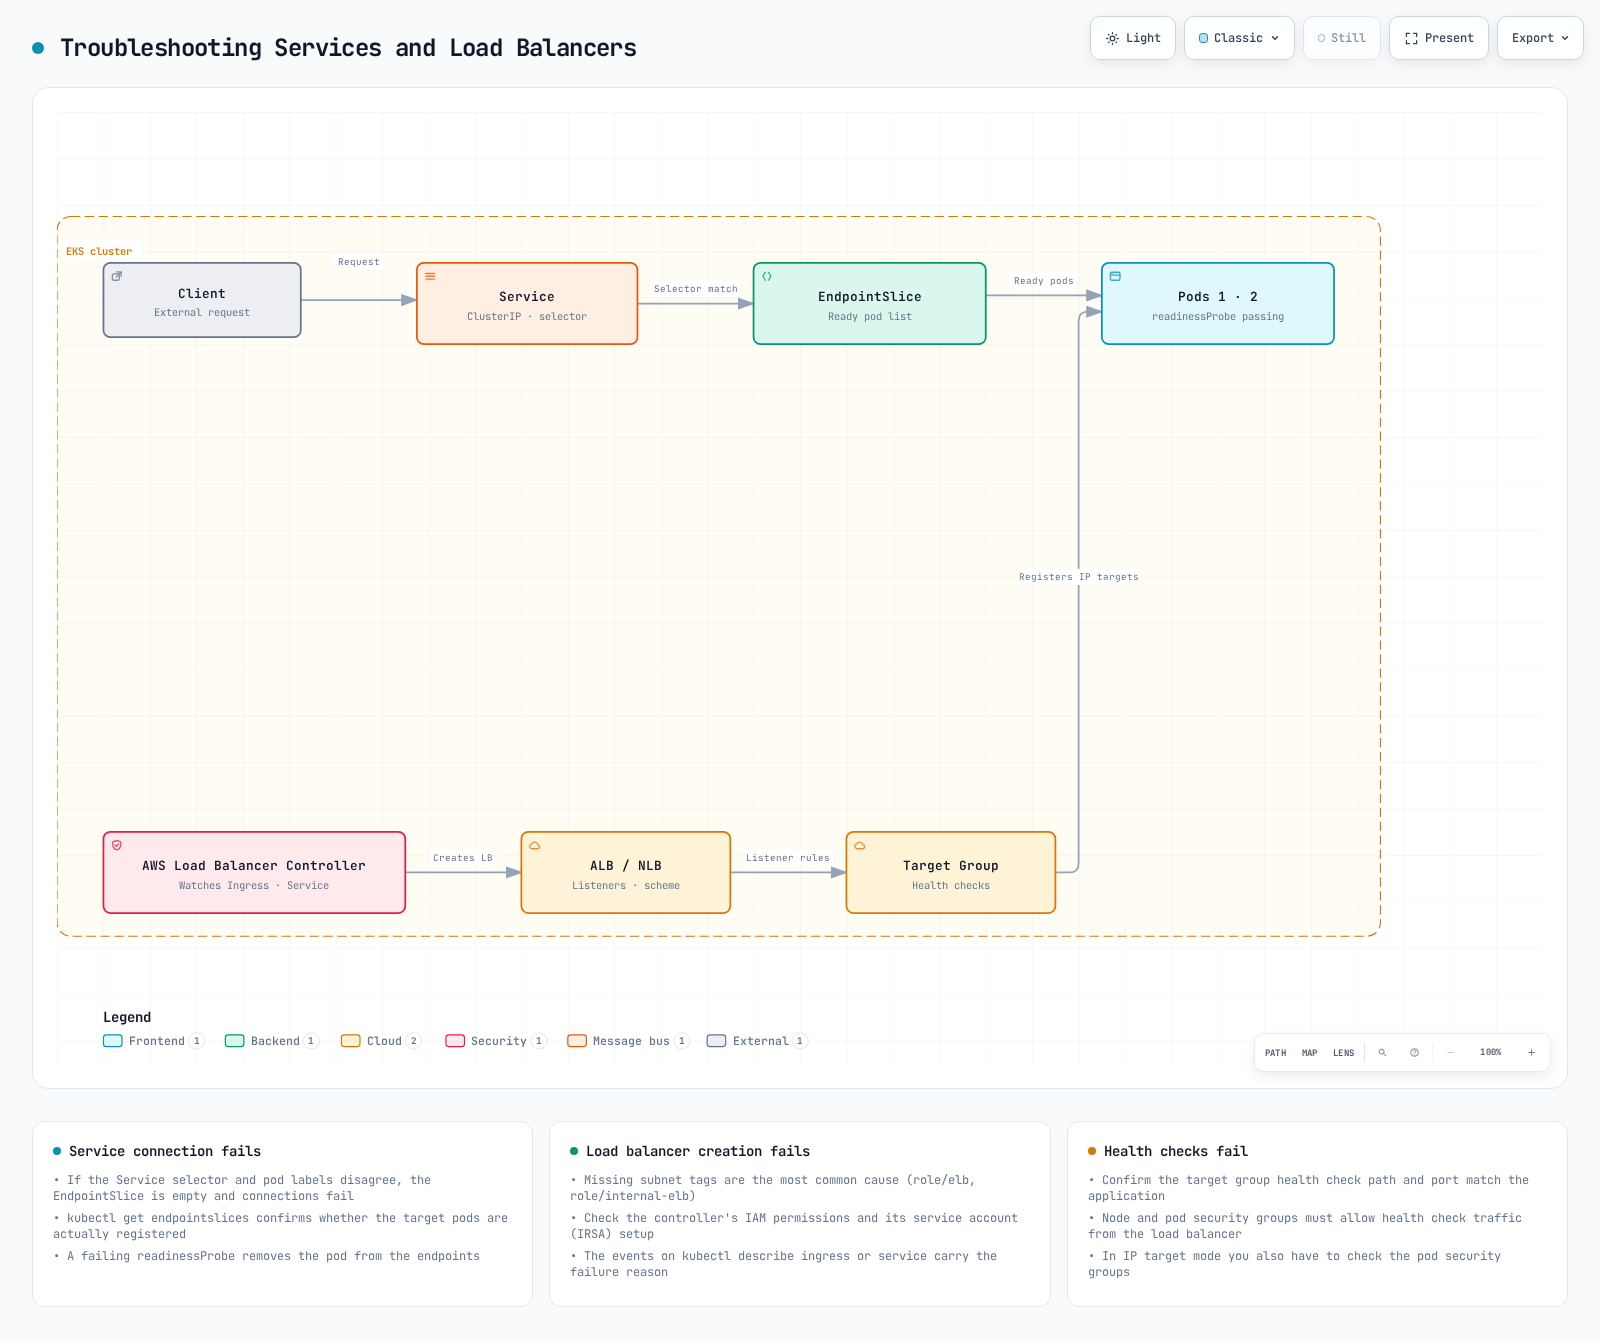Click the 100% zoom level readout
1600x1343 pixels.
[x=1490, y=1052]
